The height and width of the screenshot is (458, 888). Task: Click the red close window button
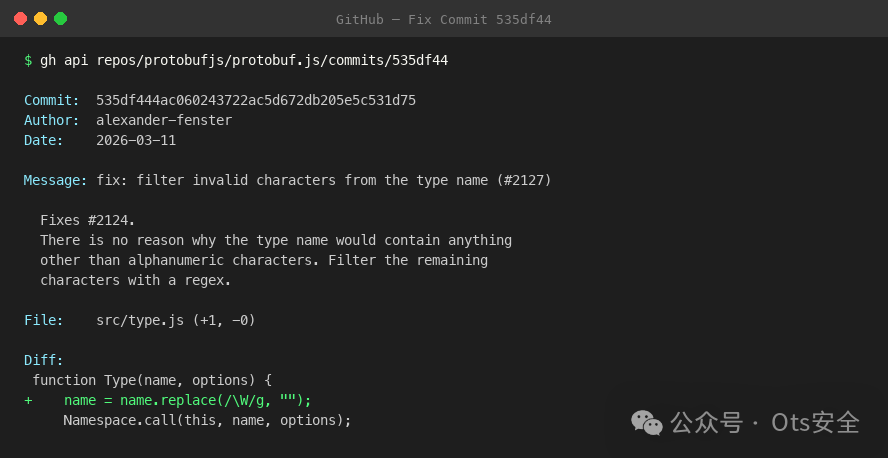point(20,19)
